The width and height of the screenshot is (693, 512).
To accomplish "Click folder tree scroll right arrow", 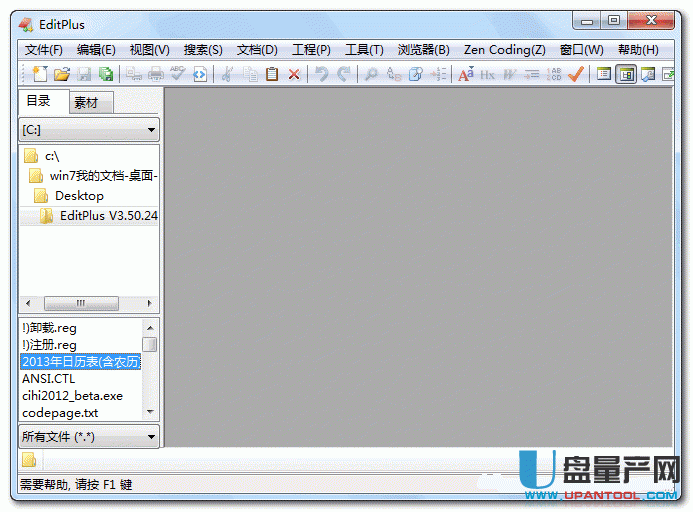I will pos(149,303).
